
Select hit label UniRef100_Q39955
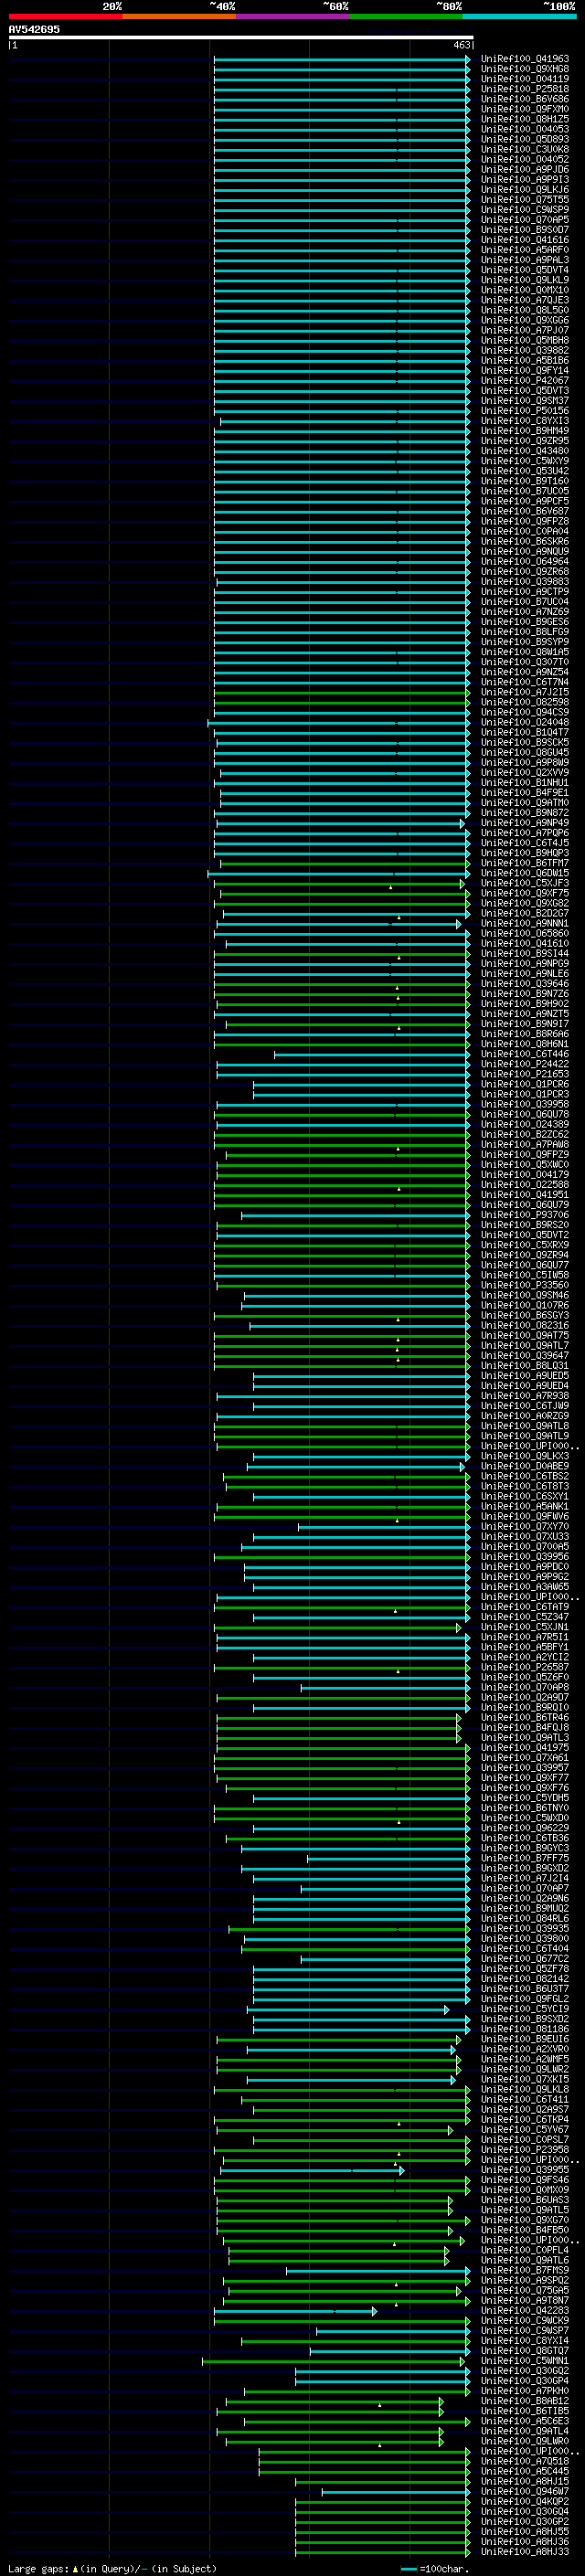click(524, 2170)
